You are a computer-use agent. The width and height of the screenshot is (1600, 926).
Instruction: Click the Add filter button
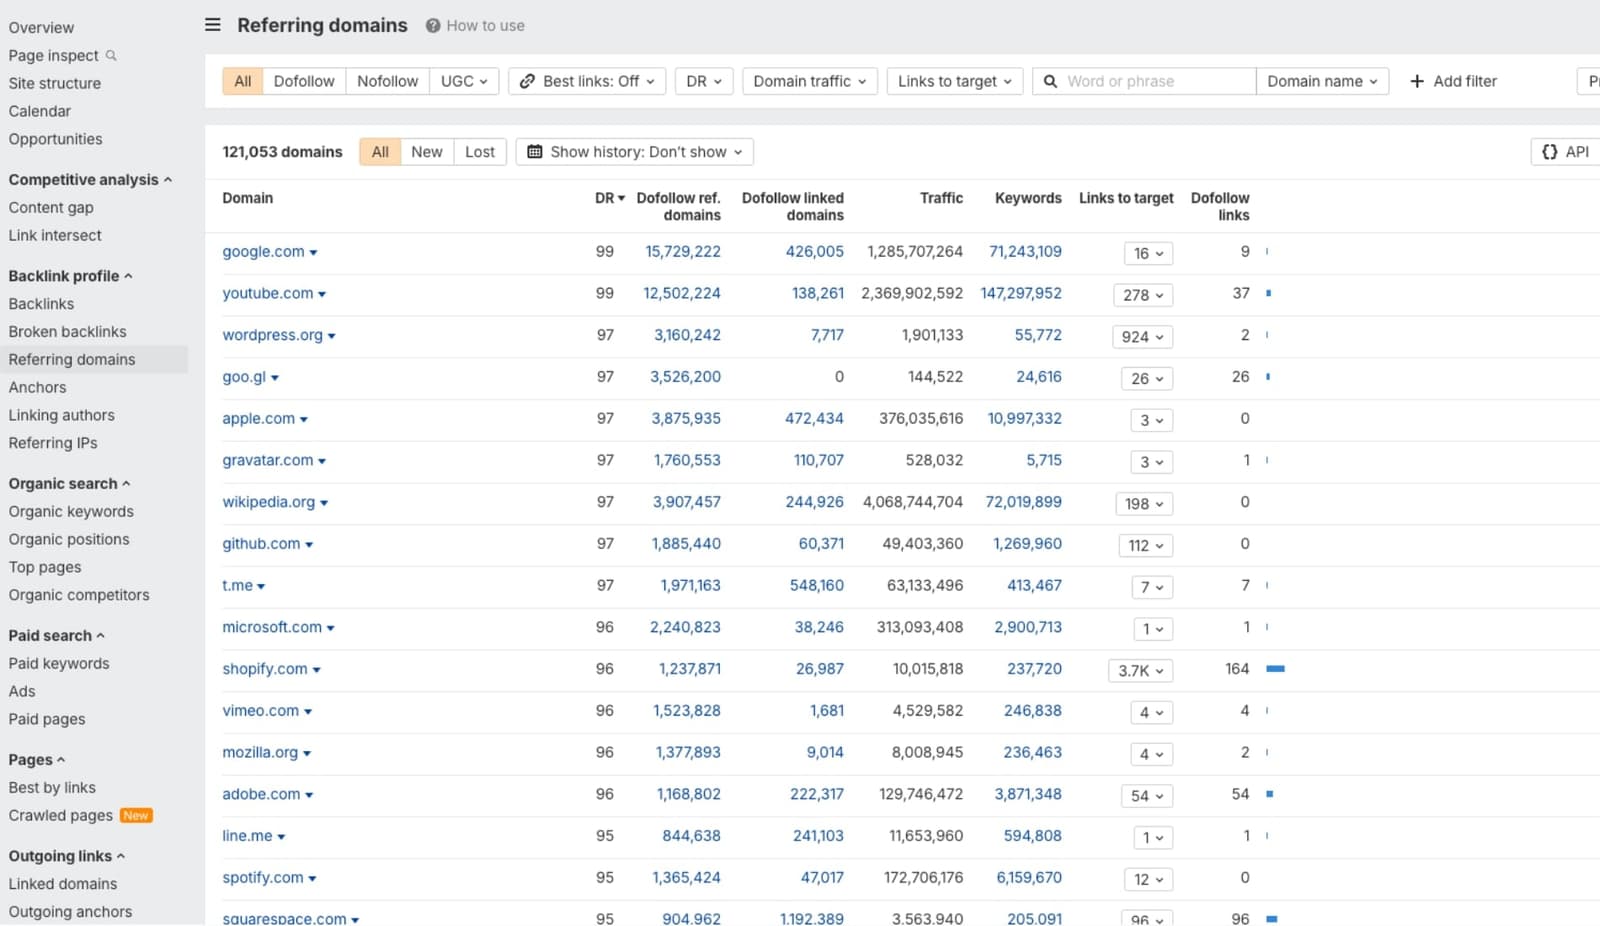point(1453,81)
